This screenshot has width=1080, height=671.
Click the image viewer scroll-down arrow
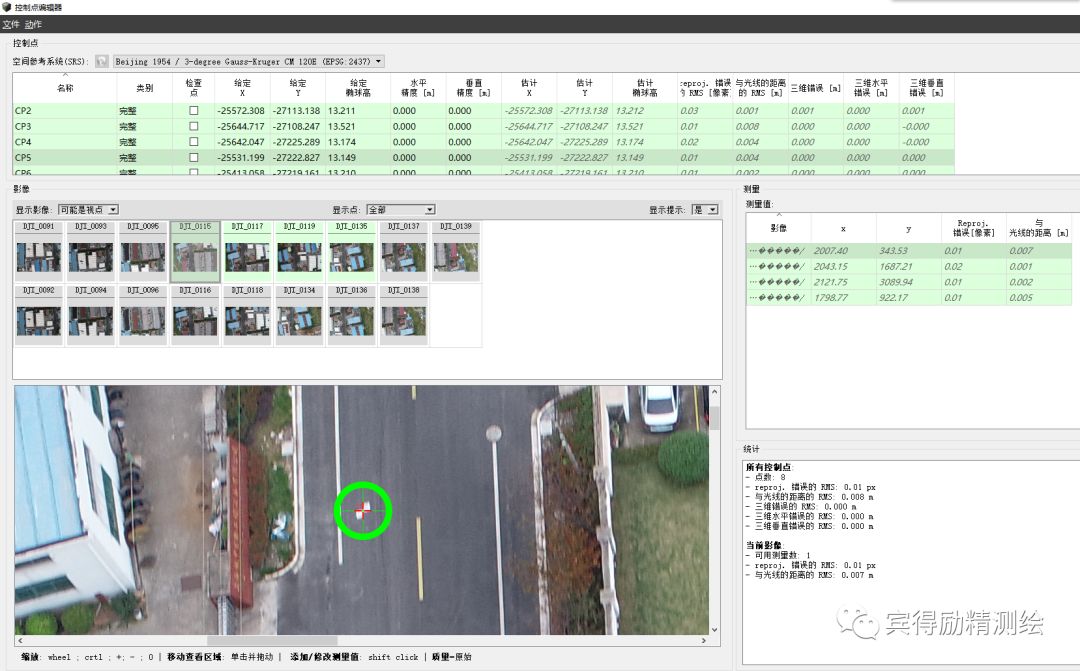[x=714, y=630]
